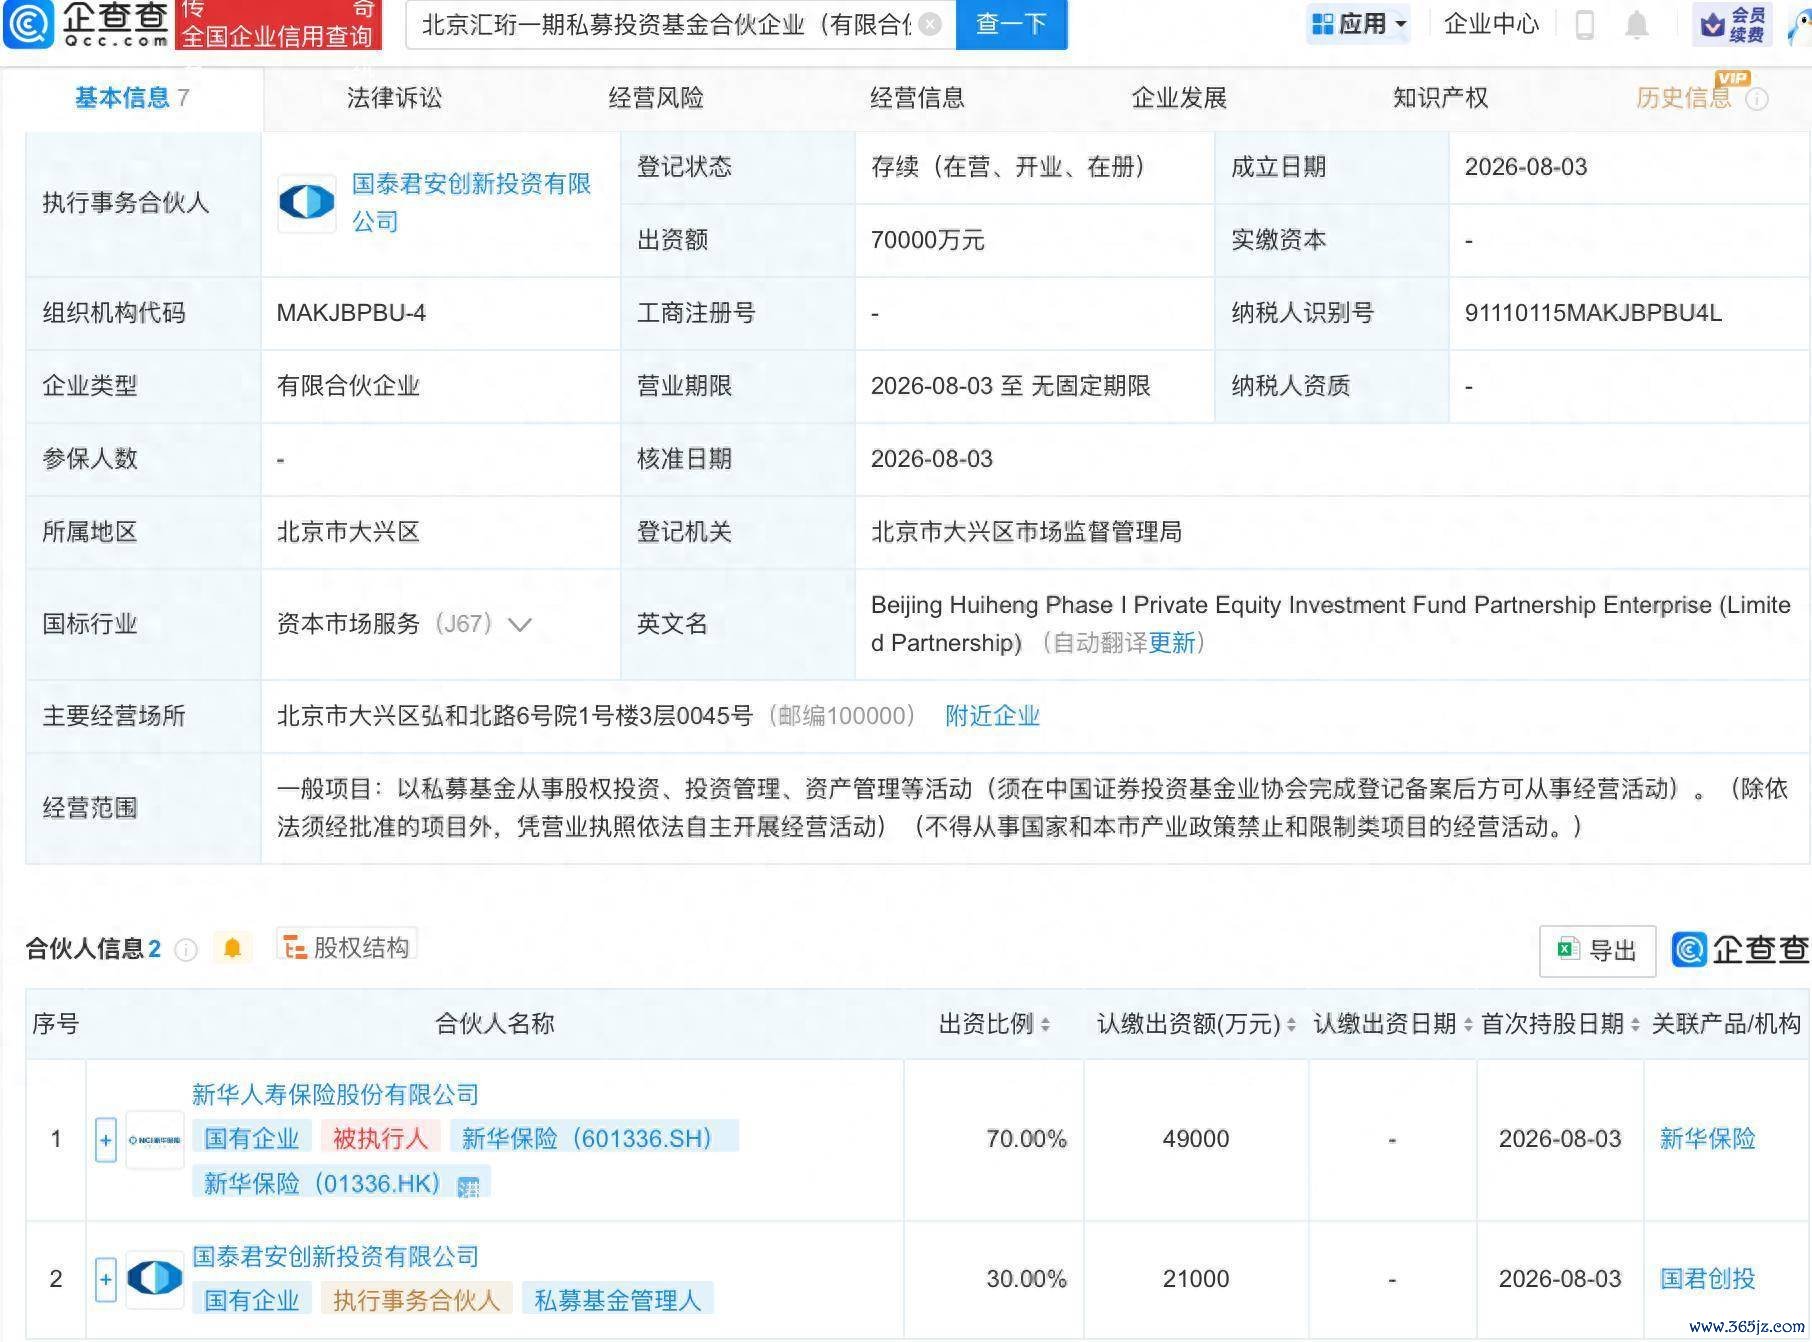1812x1342 pixels.
Task: Select the 组织机构代码 value MAKJBPBU-4
Action: click(x=351, y=313)
